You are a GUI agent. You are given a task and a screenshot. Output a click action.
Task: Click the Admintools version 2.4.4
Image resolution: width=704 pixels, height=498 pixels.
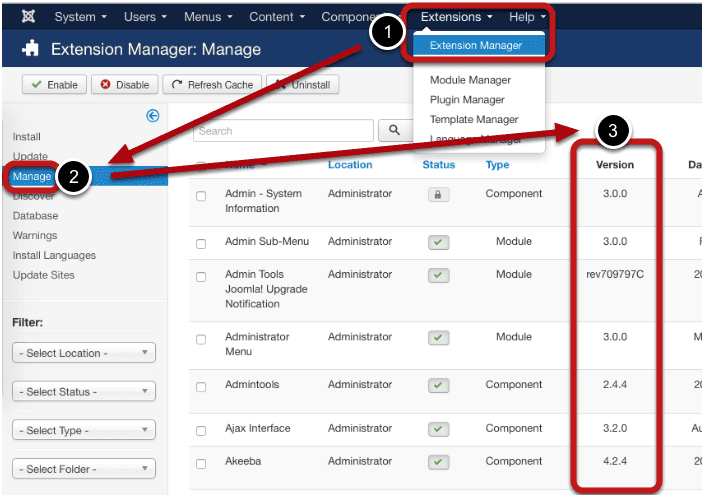tap(615, 384)
